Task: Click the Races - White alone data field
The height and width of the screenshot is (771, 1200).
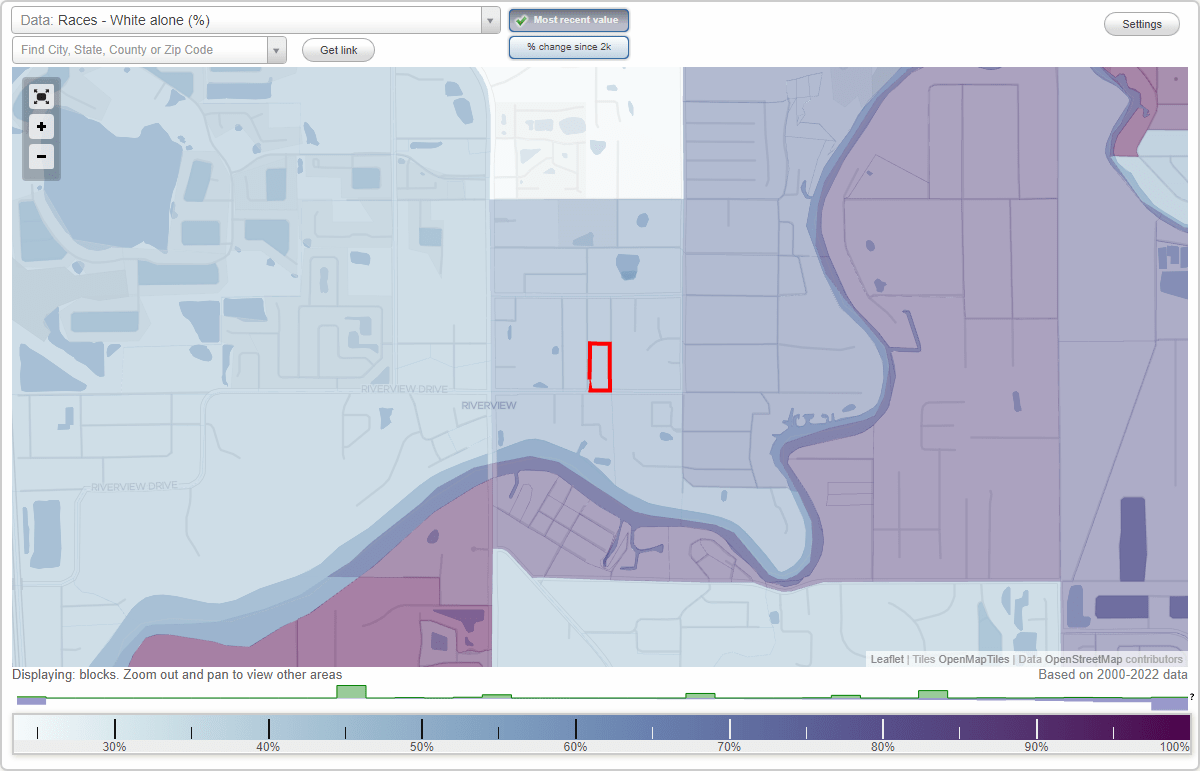Action: tap(246, 20)
